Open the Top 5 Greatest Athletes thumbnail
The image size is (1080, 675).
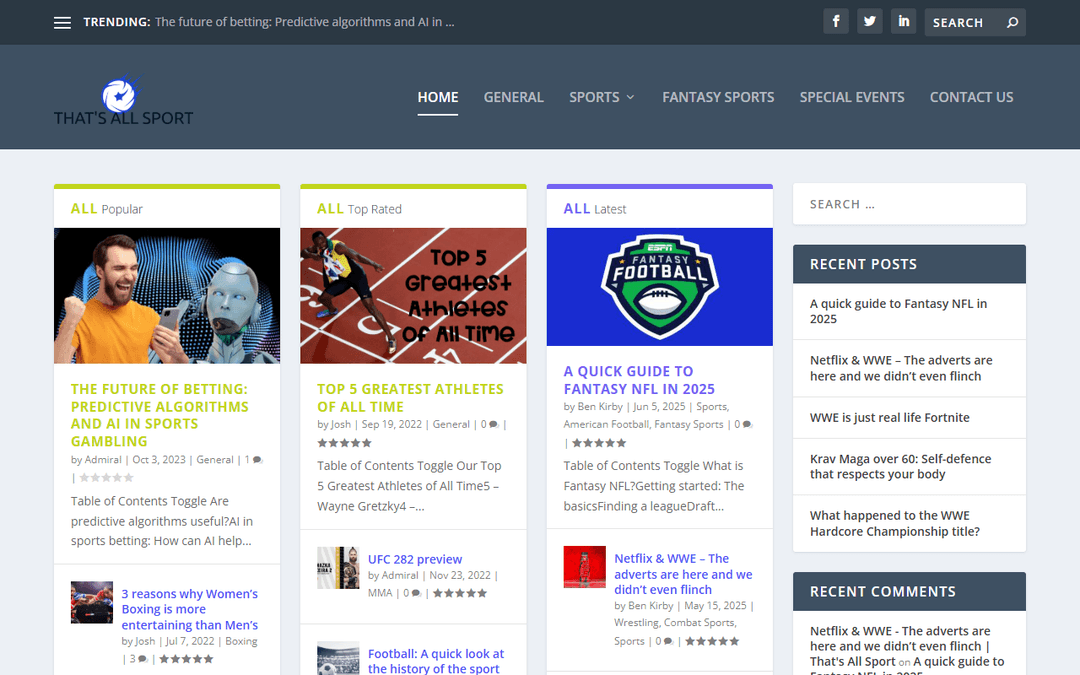pos(413,295)
